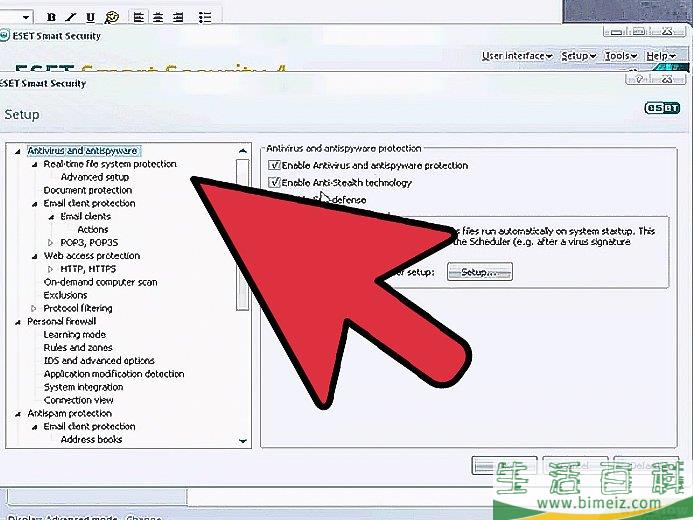Image resolution: width=693 pixels, height=520 pixels.
Task: Enable Antivirus and antispyware protection checkbox
Action: coord(274,165)
